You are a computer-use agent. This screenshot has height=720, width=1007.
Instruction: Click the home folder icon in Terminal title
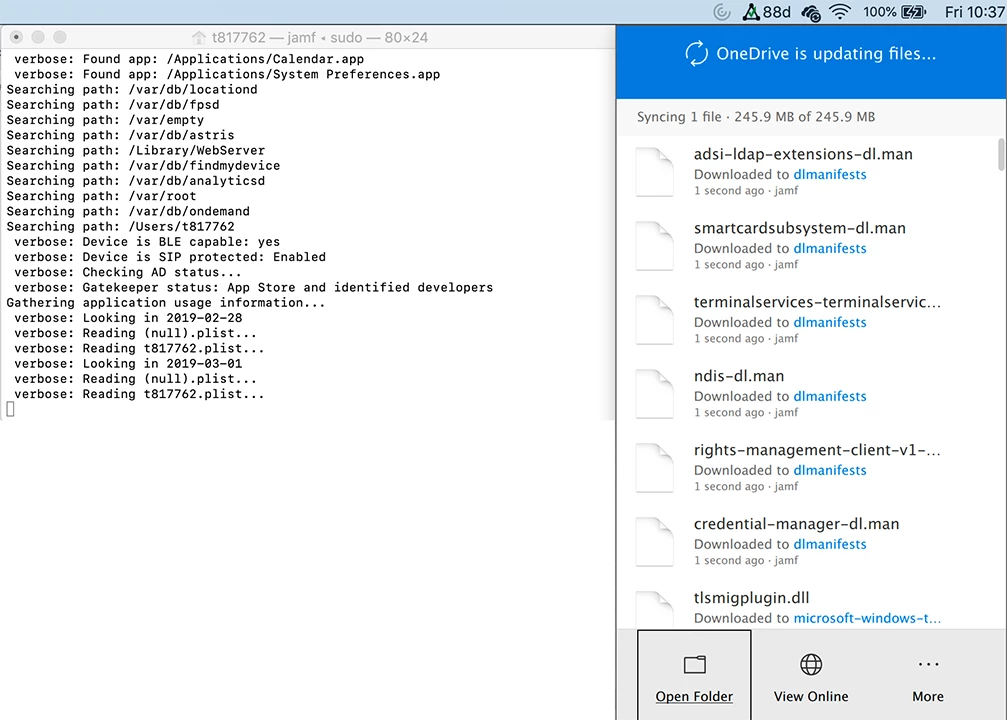click(199, 37)
